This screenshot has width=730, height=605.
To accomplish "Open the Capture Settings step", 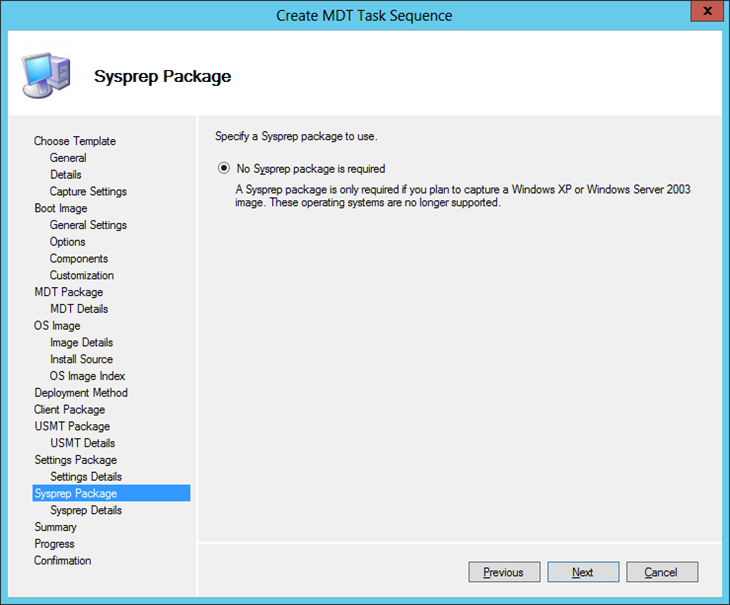I will click(x=88, y=191).
